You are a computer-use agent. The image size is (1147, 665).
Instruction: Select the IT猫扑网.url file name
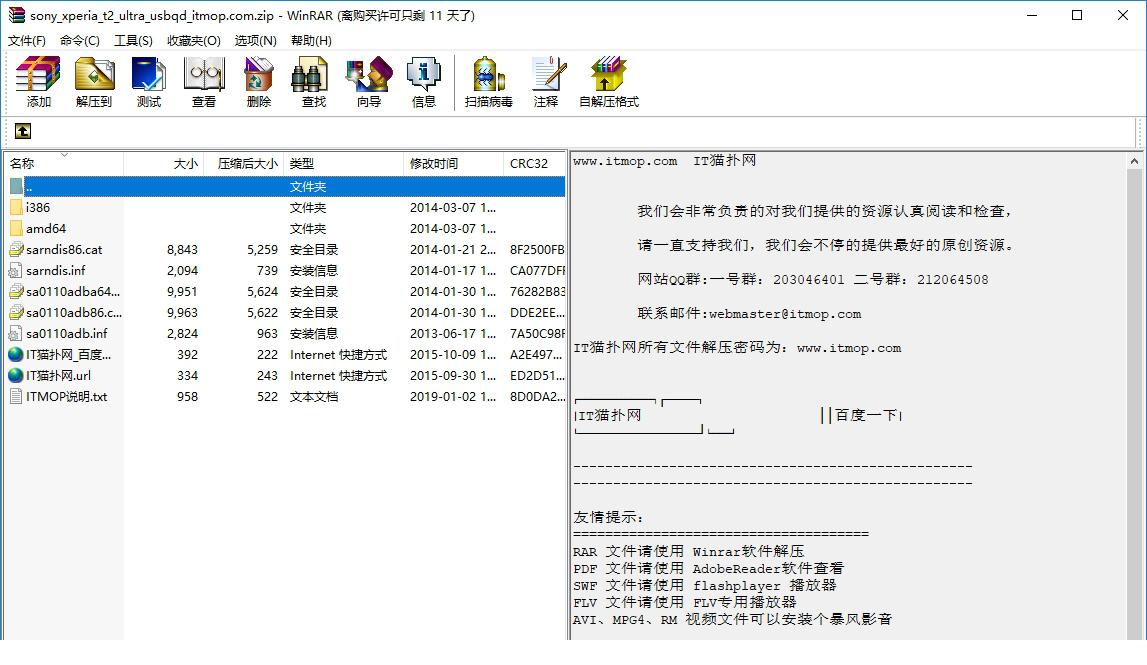(x=59, y=376)
